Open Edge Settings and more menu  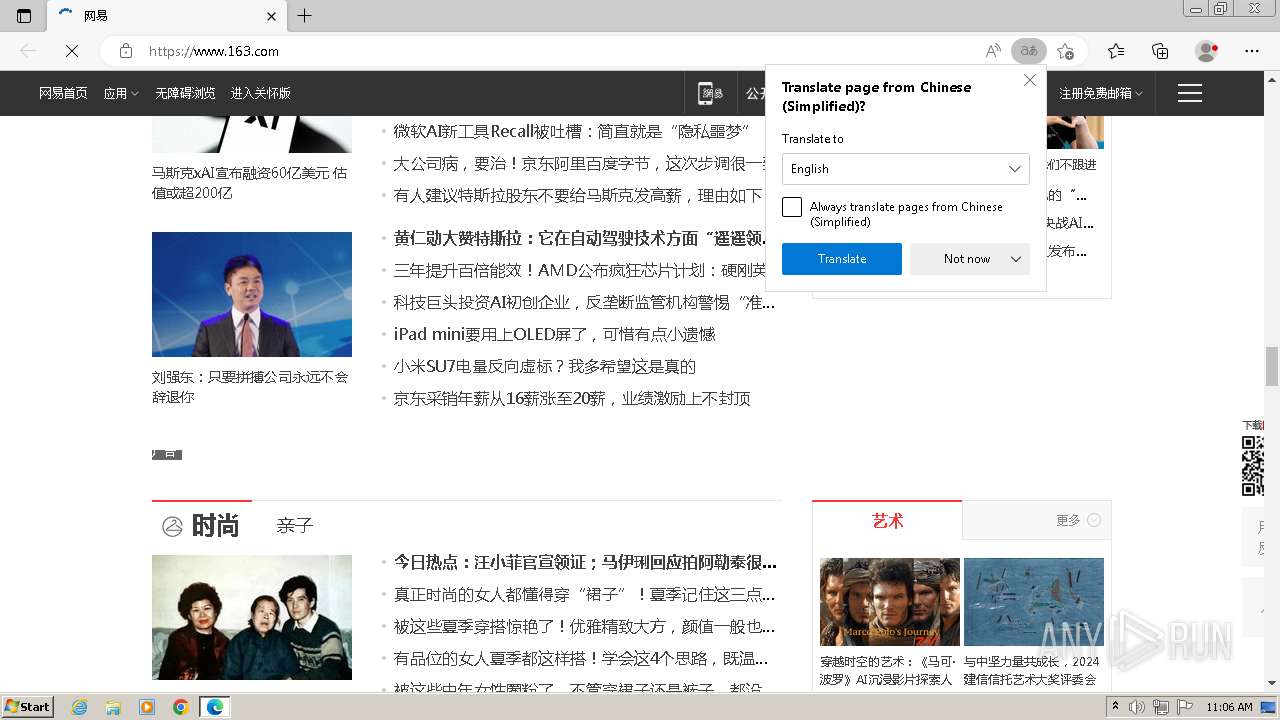(x=1252, y=51)
